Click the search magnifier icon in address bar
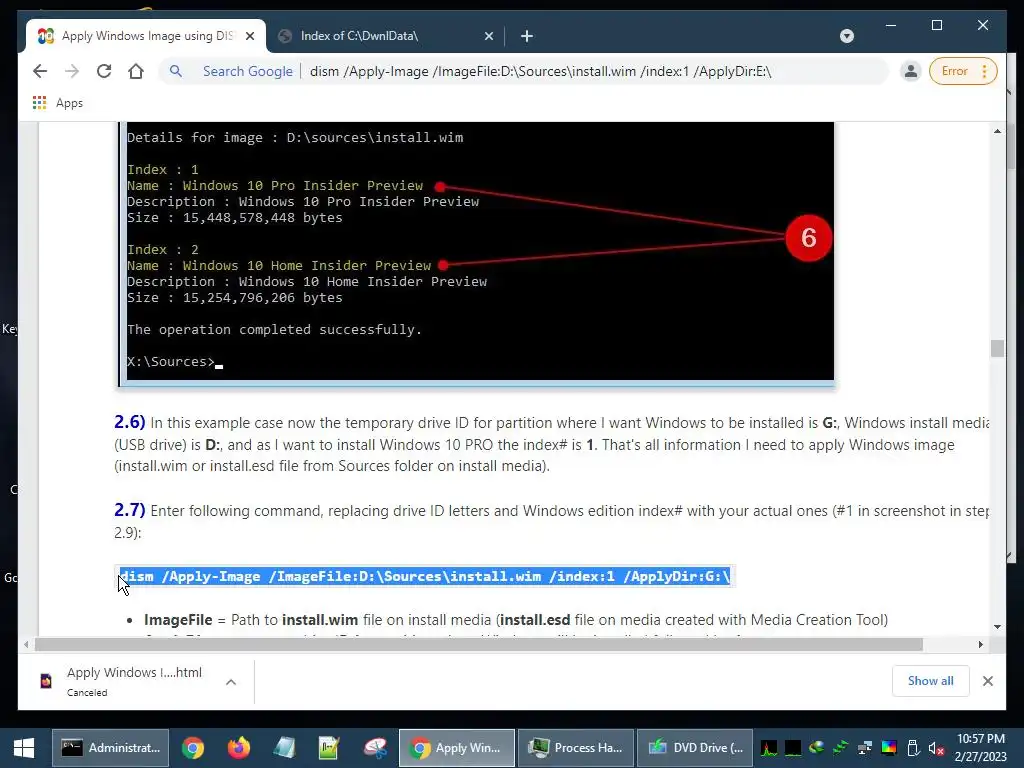This screenshot has height=768, width=1024. tap(176, 71)
